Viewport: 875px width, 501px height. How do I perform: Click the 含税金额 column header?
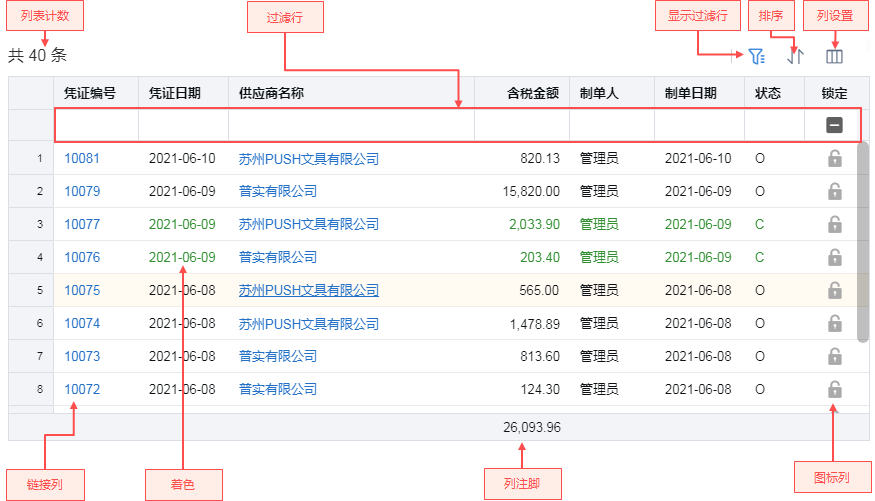click(532, 93)
